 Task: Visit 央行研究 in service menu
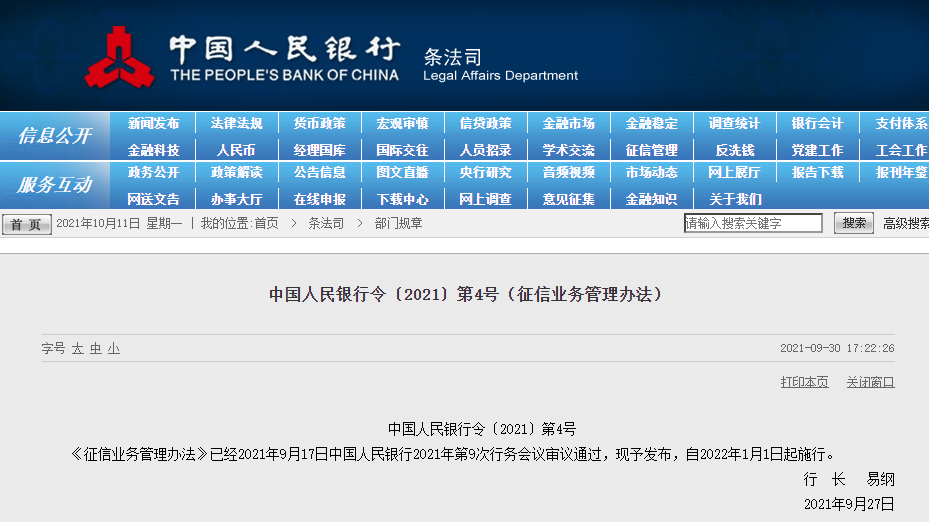[485, 172]
